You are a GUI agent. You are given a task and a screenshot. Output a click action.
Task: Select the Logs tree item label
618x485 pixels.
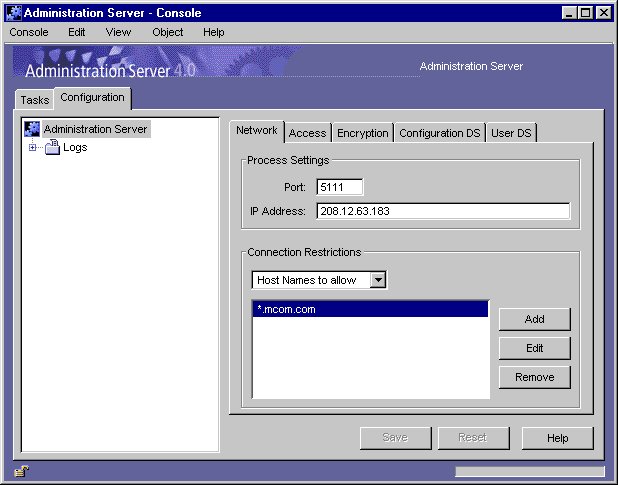[x=75, y=147]
